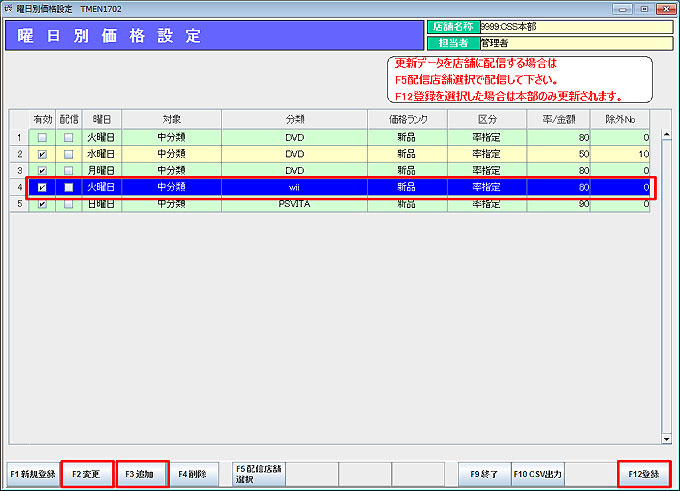Viewport: 680px width, 491px height.
Task: Toggle 有効 checkbox for the 水曜日 row
Action: (42, 155)
